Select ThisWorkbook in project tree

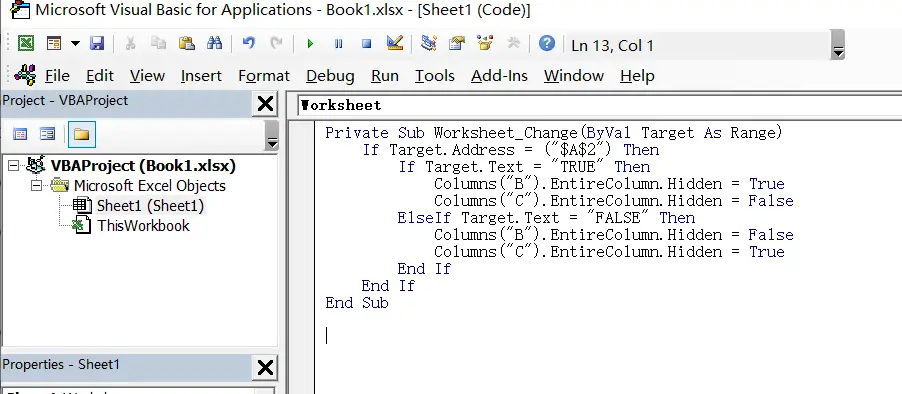tap(143, 225)
